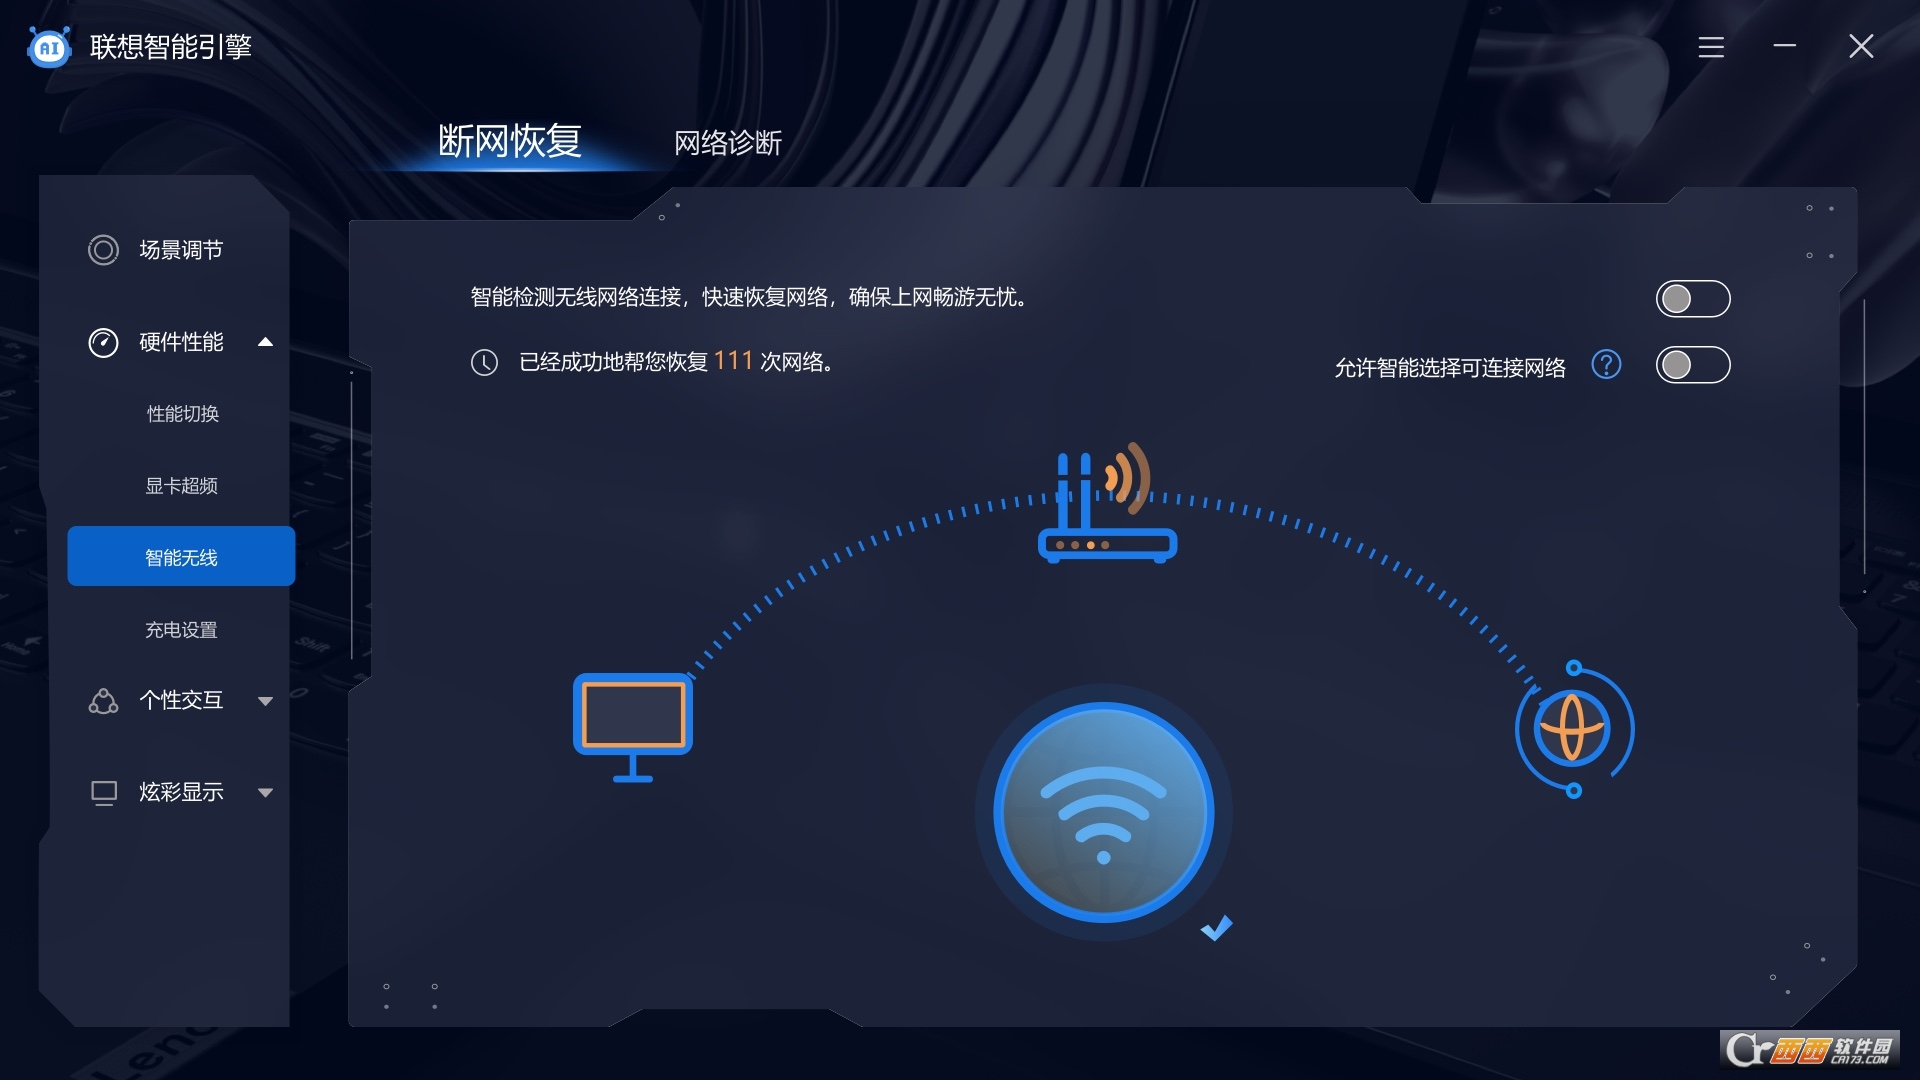The image size is (1920, 1080).
Task: Click the clock icon beside recovery count
Action: point(484,362)
